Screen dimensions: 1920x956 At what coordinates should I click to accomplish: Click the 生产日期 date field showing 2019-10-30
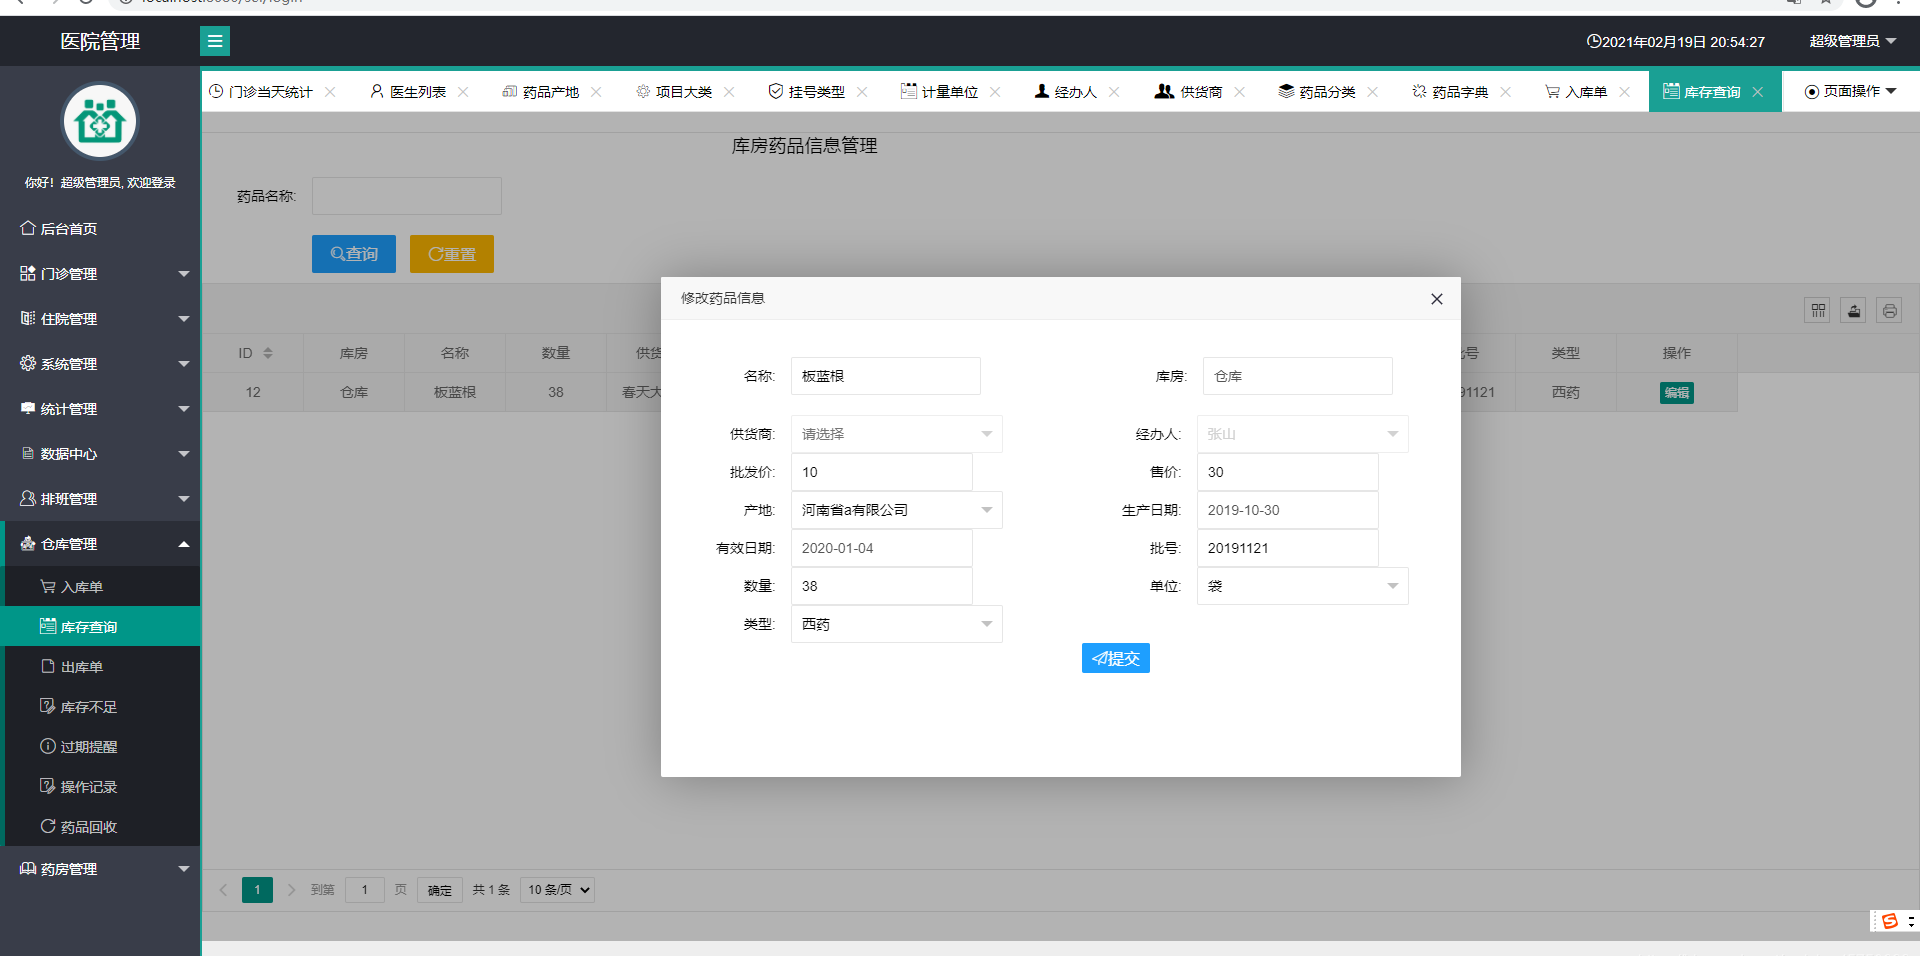(1287, 510)
